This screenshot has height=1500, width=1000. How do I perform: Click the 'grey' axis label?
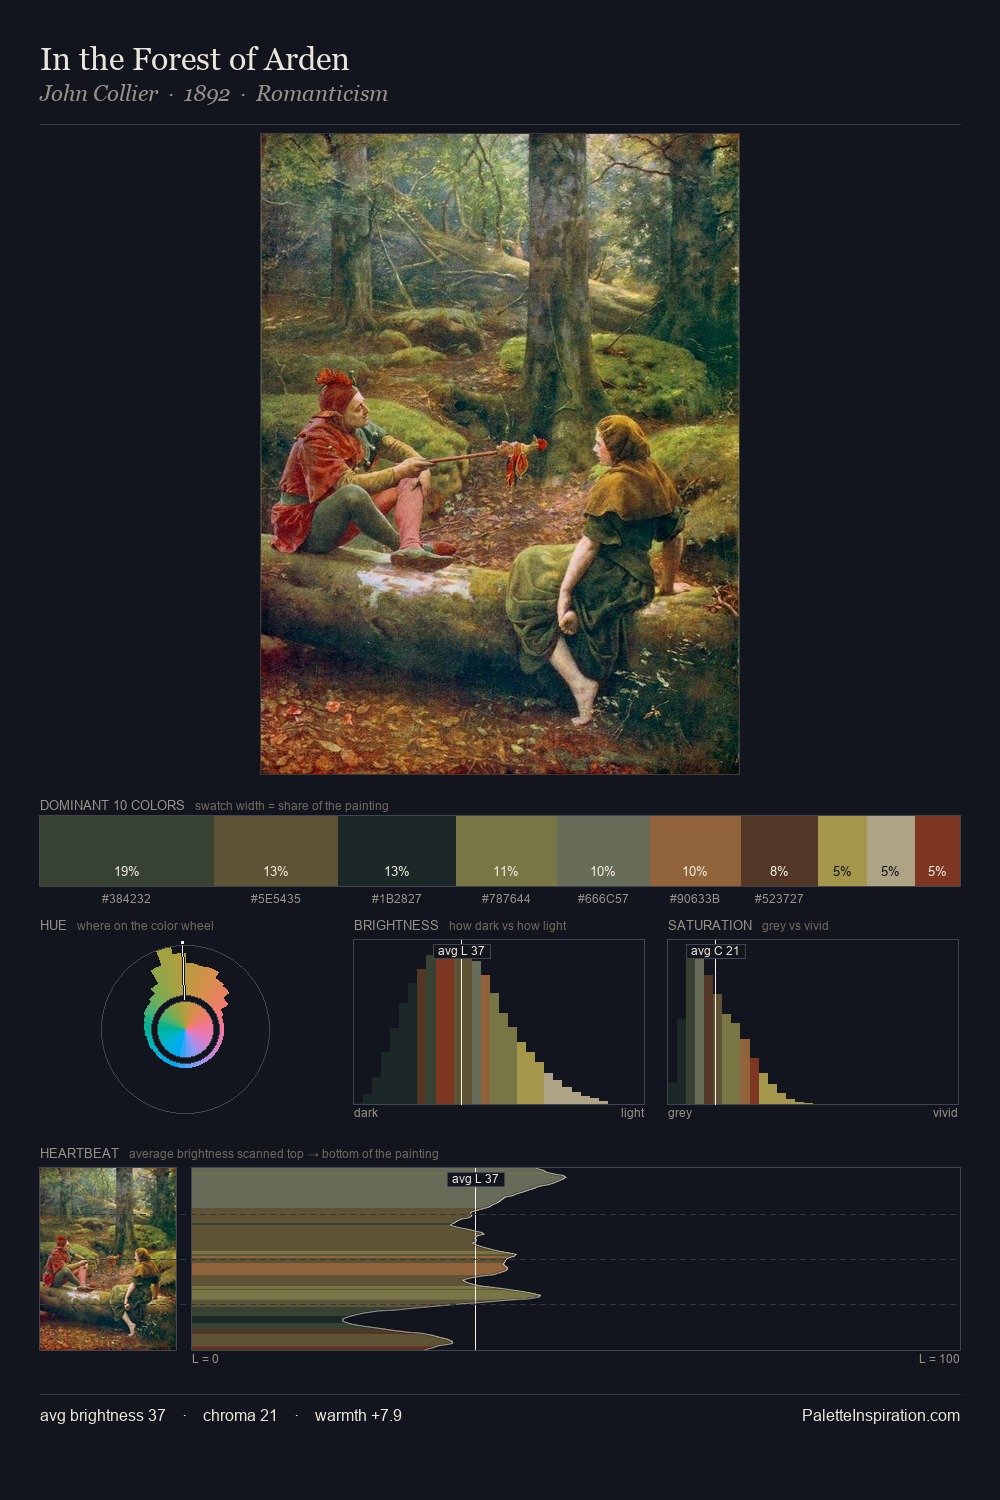[x=680, y=1113]
